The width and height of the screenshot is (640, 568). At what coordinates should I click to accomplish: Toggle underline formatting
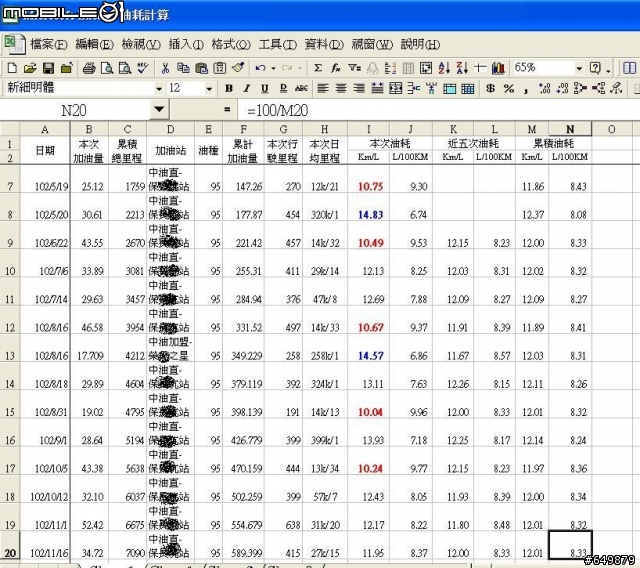coord(265,88)
